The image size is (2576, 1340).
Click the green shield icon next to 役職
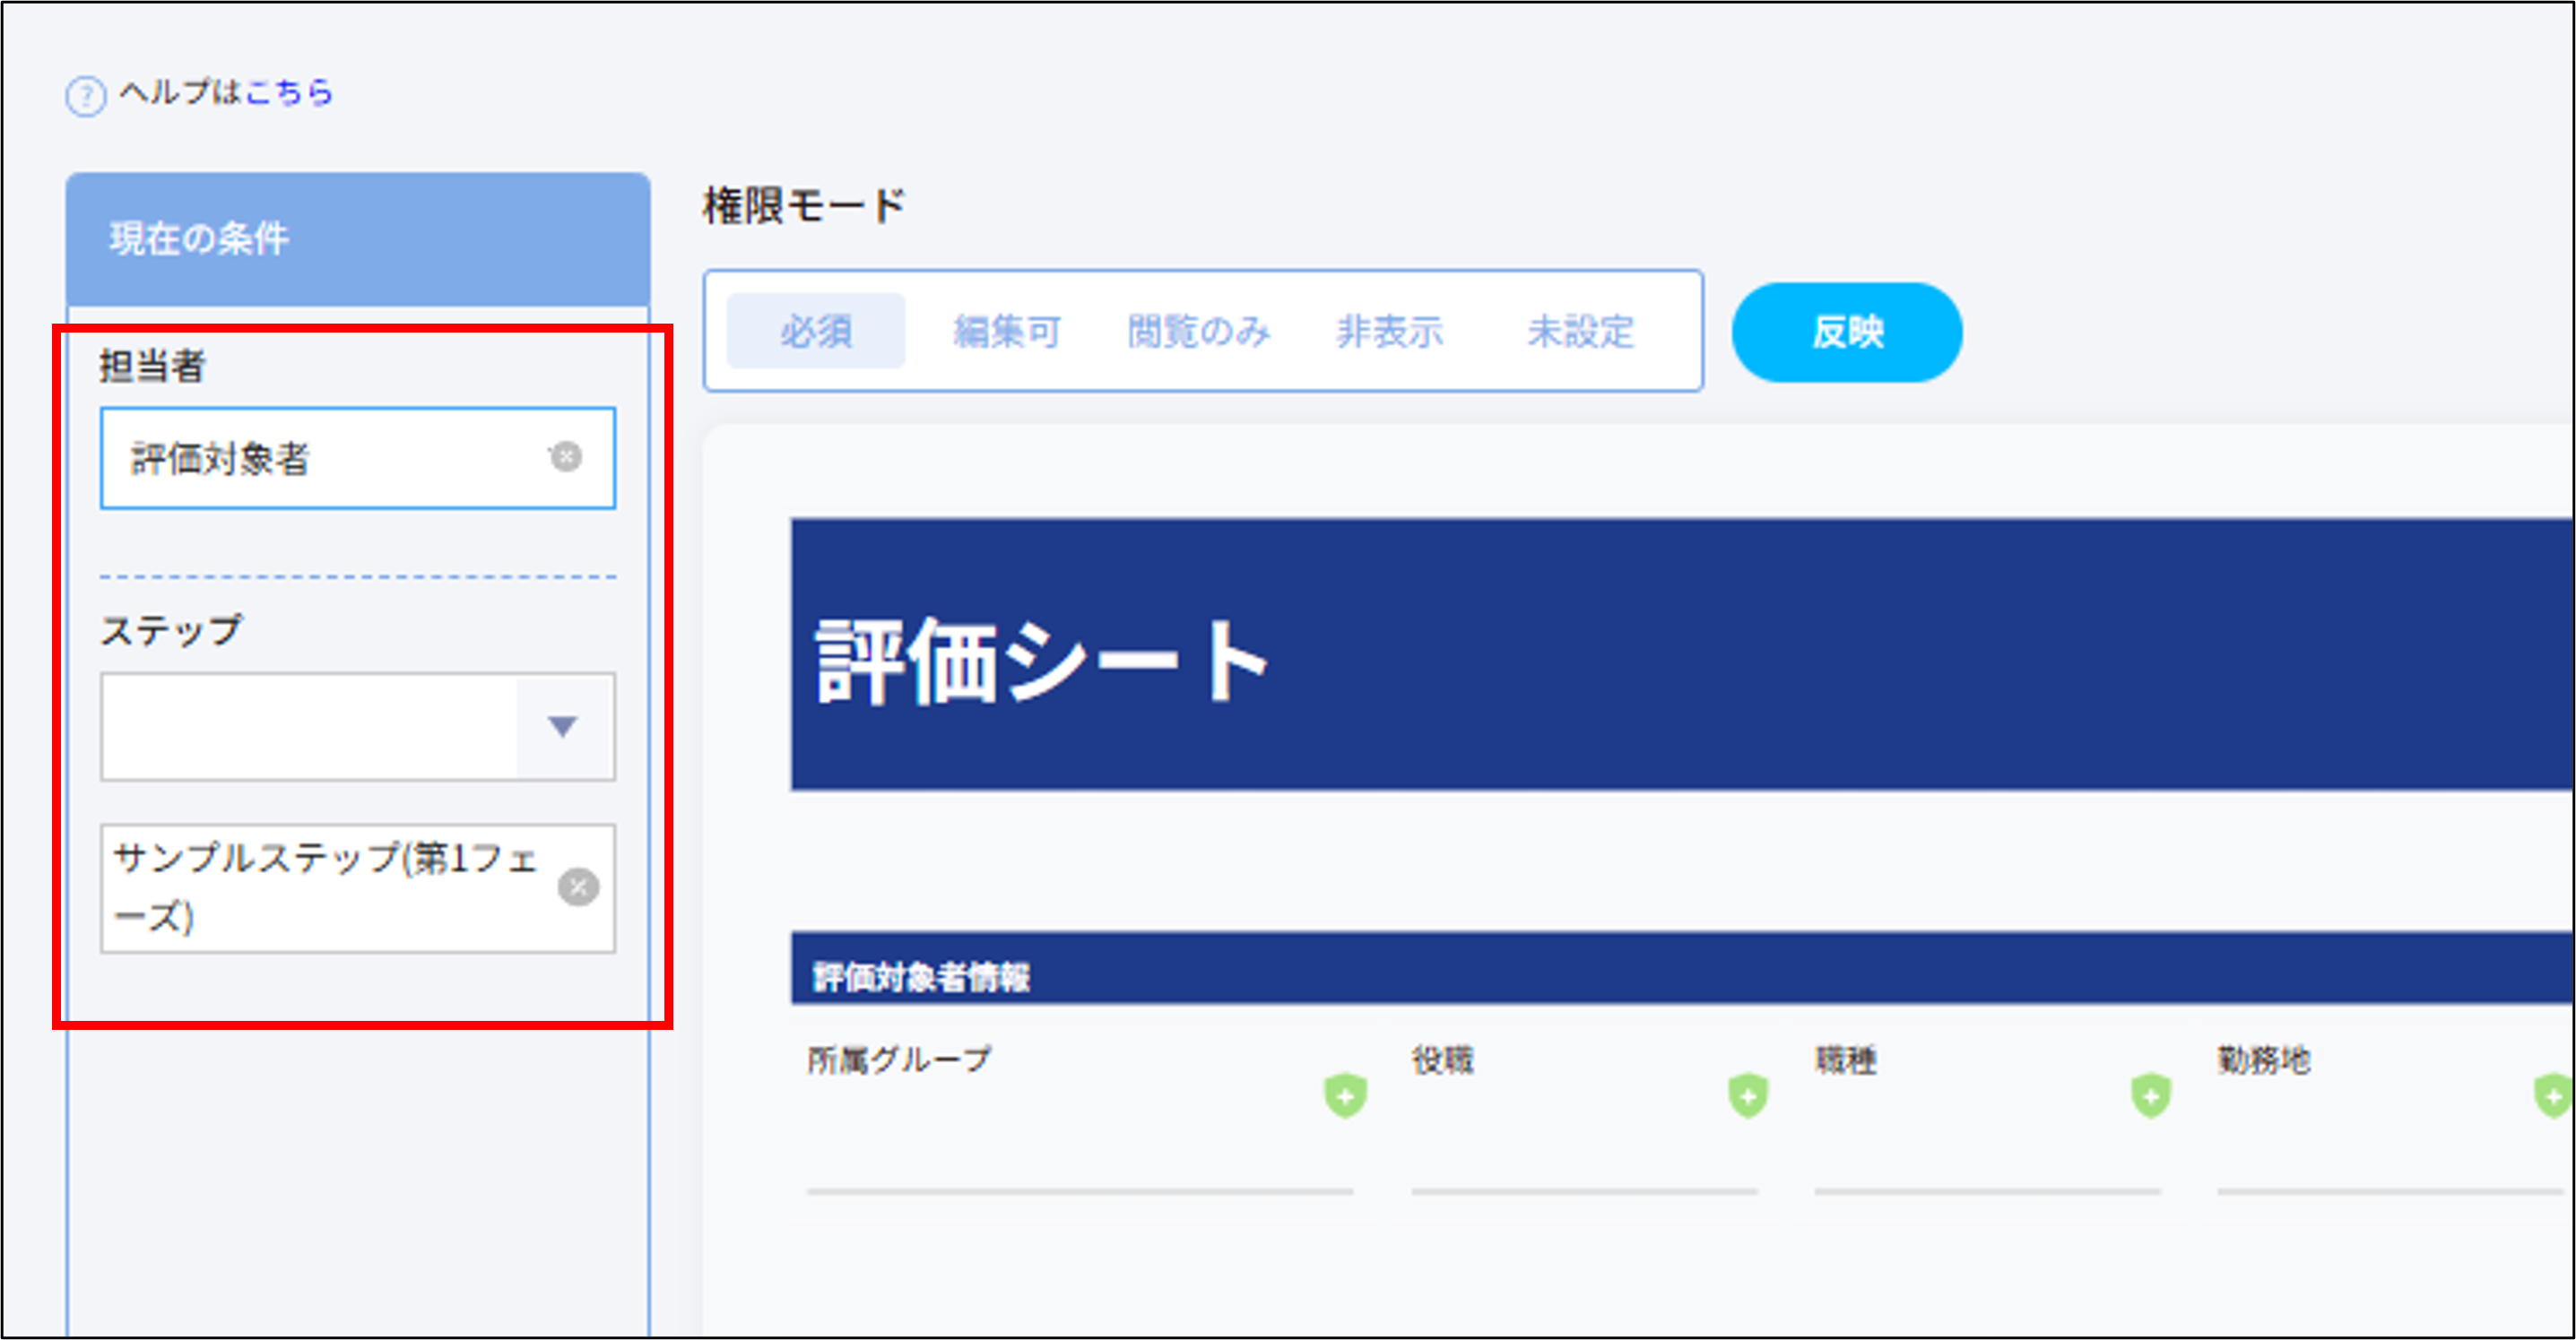pyautogui.click(x=1748, y=1095)
